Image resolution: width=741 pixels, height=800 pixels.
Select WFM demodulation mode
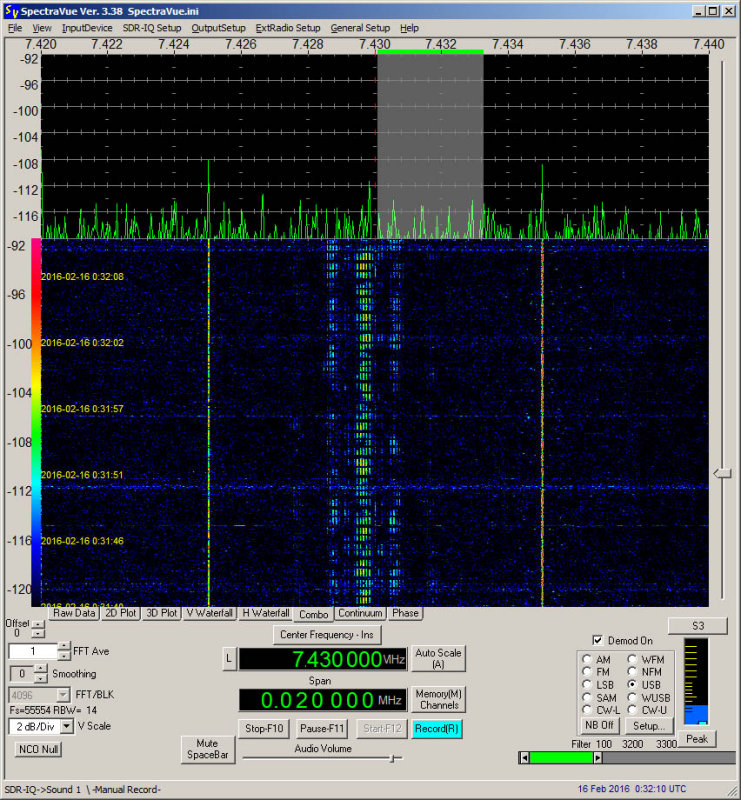click(632, 659)
